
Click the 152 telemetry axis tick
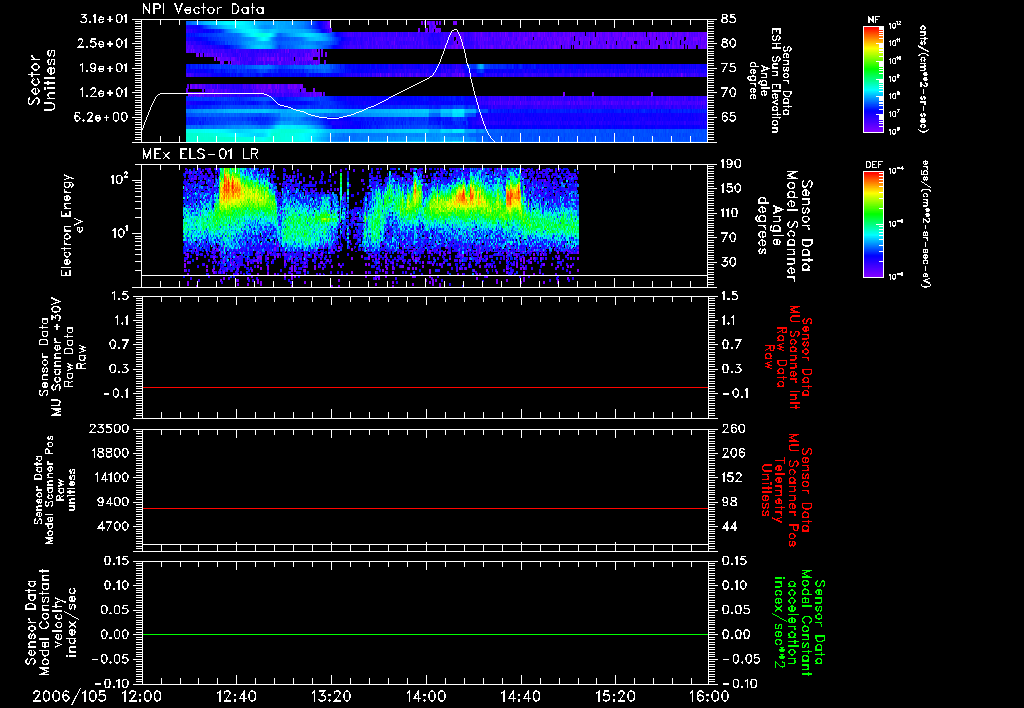[733, 477]
